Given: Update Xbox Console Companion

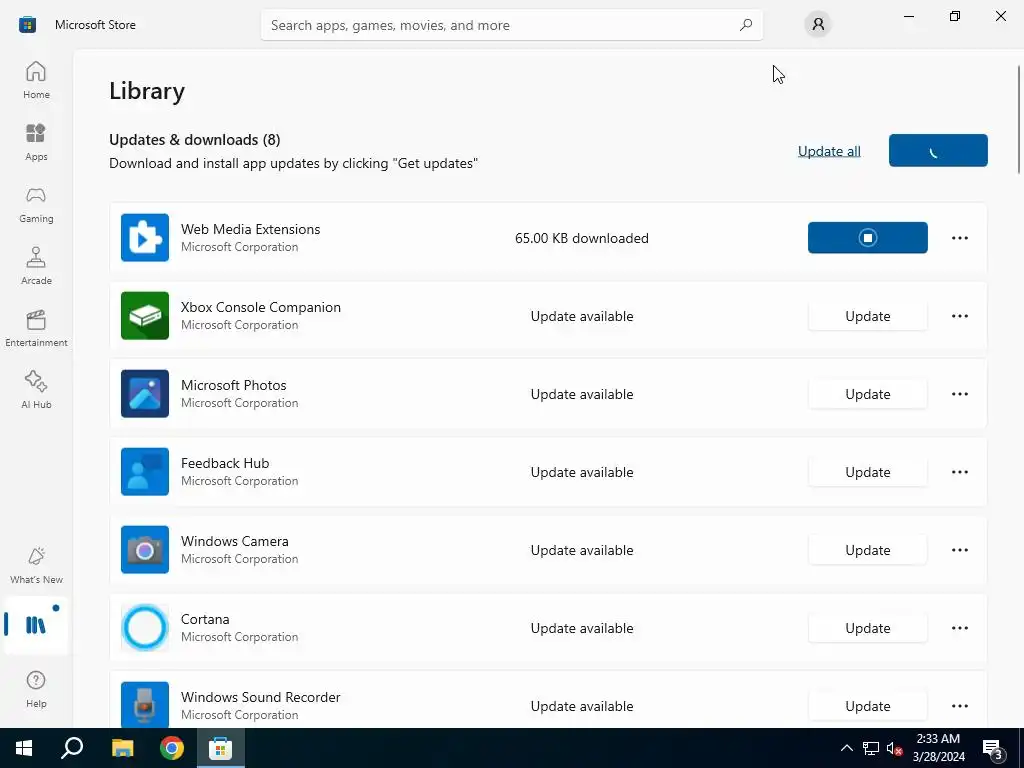Looking at the screenshot, I should 867,316.
